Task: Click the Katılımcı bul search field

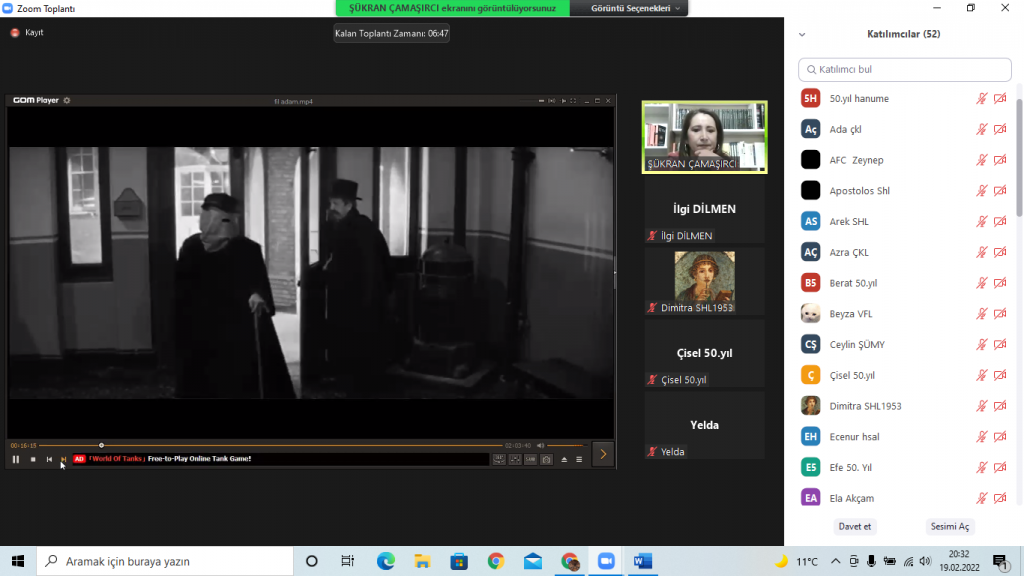Action: coord(904,69)
